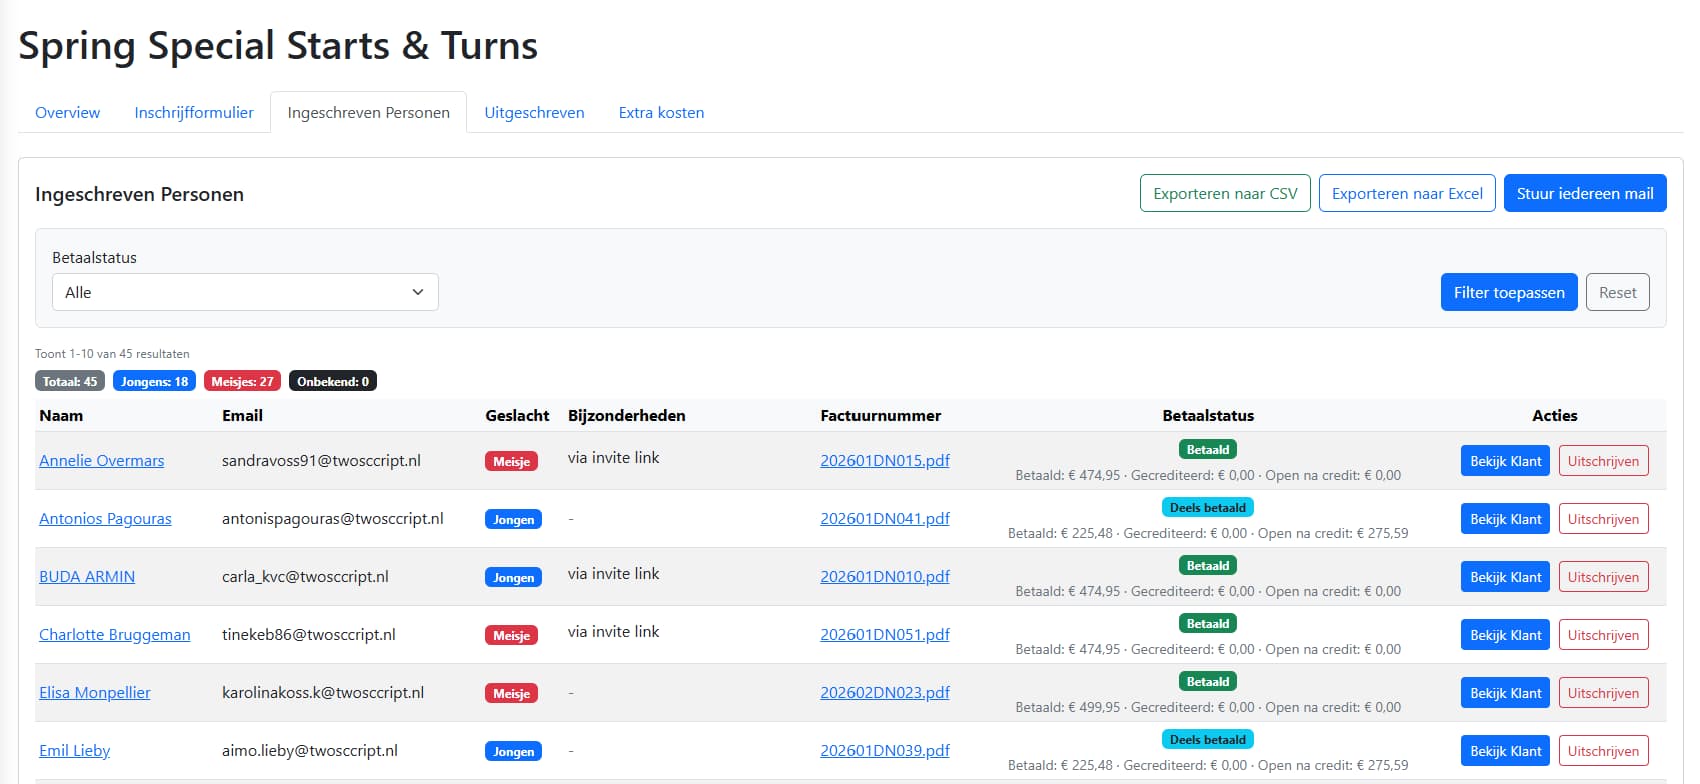Viewport: 1700px width, 784px height.
Task: Click Exporteren naar CSV button
Action: click(x=1225, y=193)
